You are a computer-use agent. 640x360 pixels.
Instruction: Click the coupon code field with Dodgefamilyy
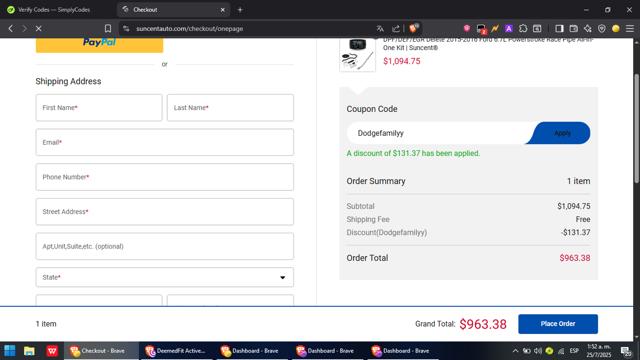[437, 133]
